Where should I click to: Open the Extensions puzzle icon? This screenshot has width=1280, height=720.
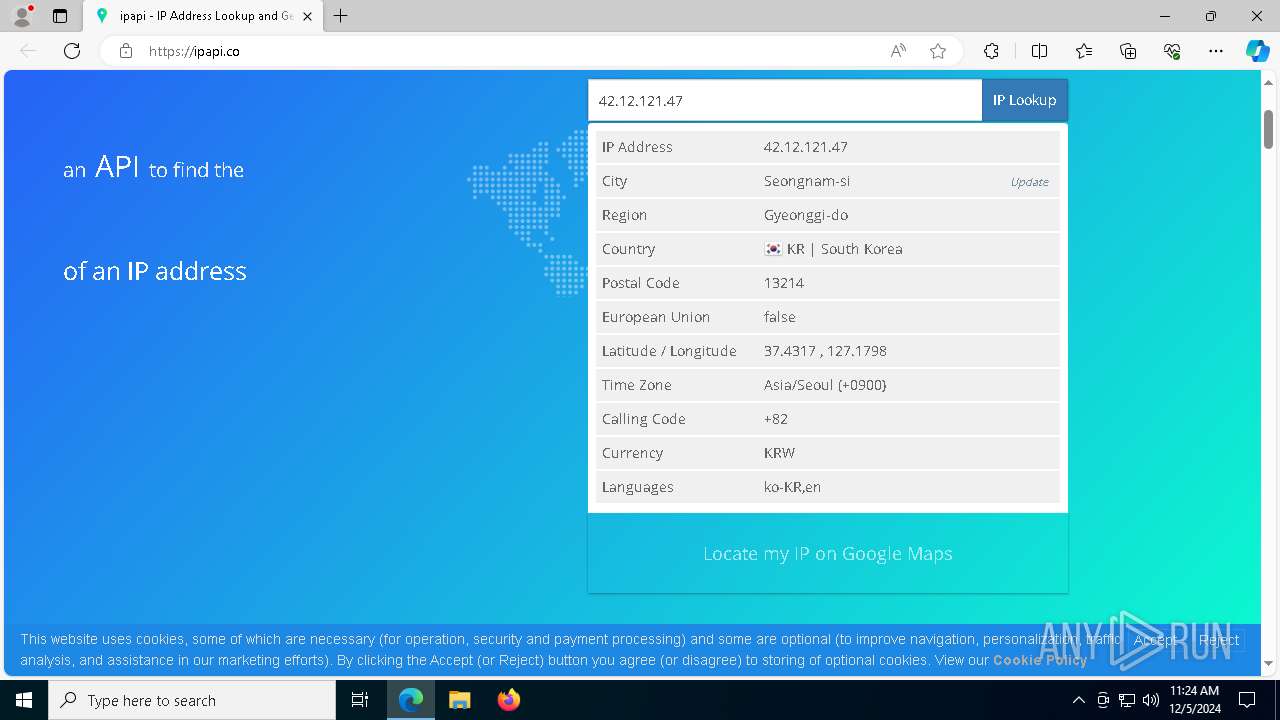tap(991, 51)
